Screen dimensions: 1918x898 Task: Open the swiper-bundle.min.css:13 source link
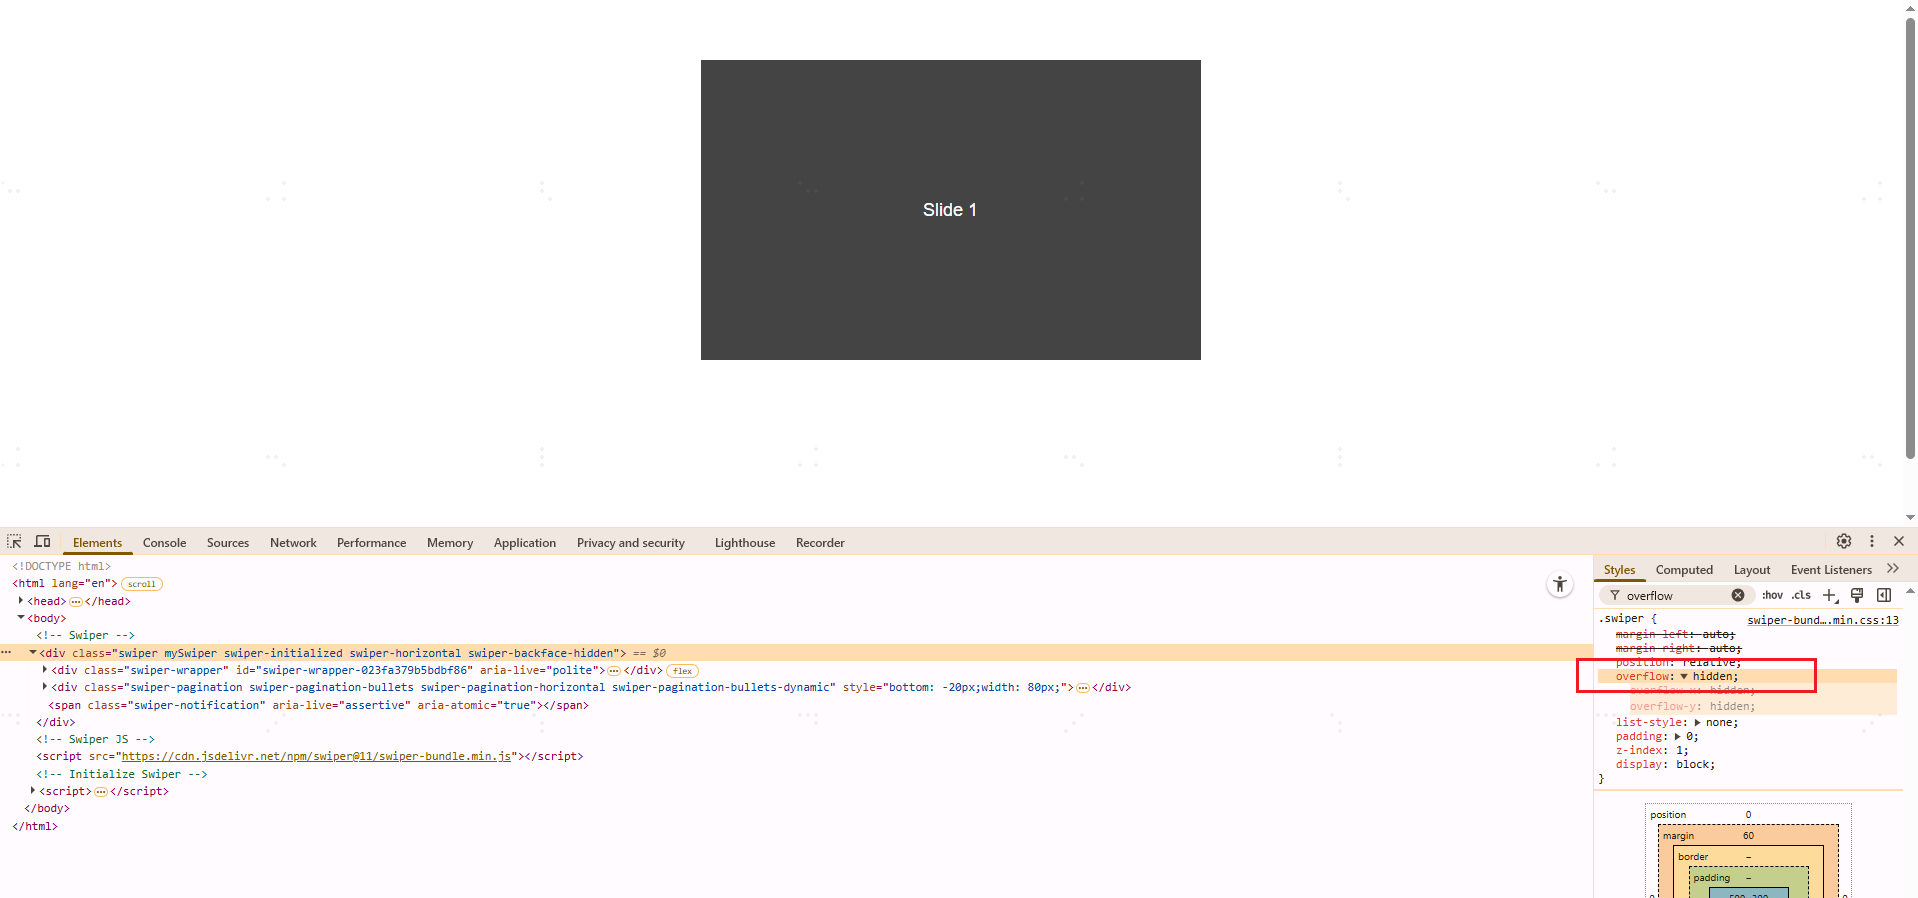click(1823, 620)
